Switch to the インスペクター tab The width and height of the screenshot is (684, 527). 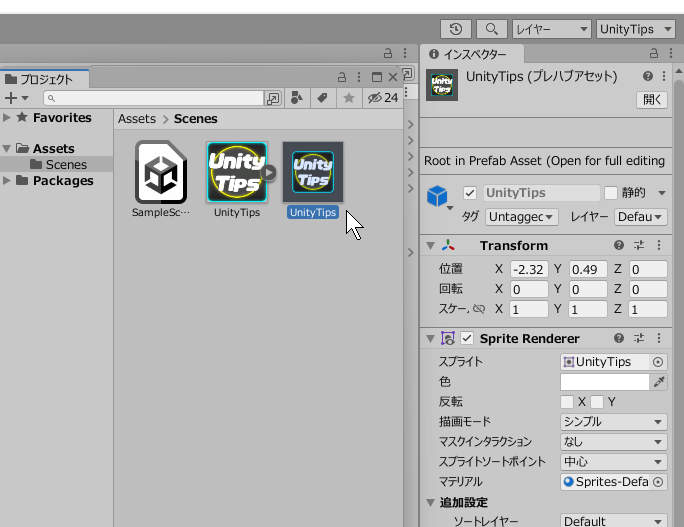(472, 54)
